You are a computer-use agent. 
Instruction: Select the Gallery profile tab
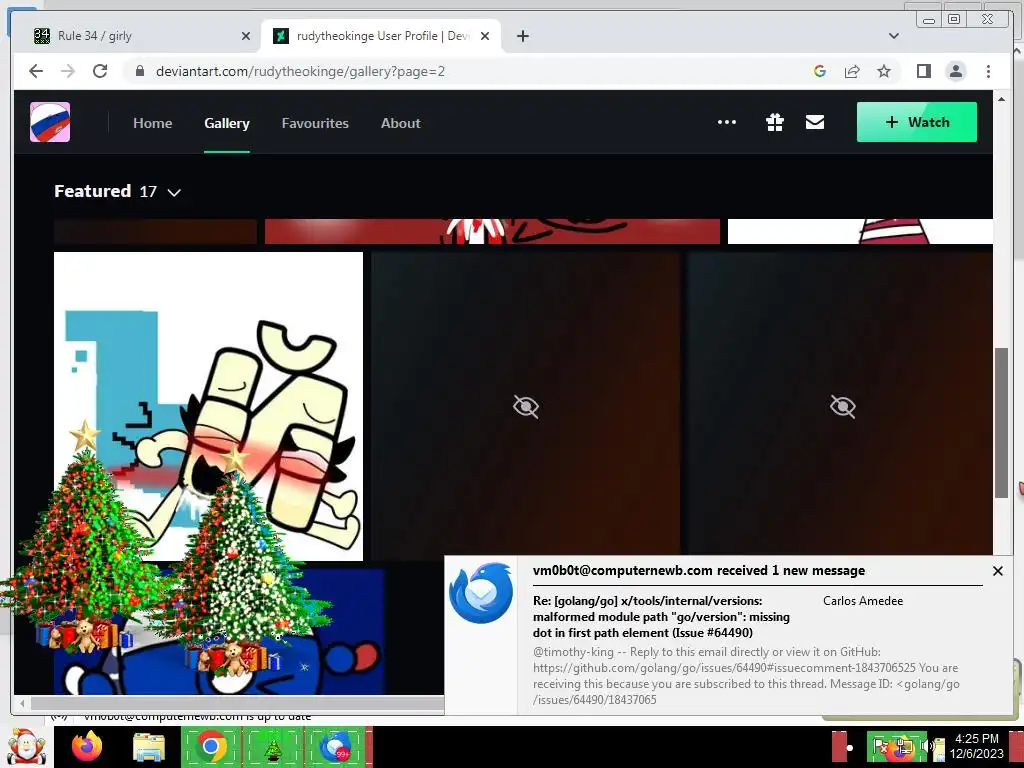(227, 123)
